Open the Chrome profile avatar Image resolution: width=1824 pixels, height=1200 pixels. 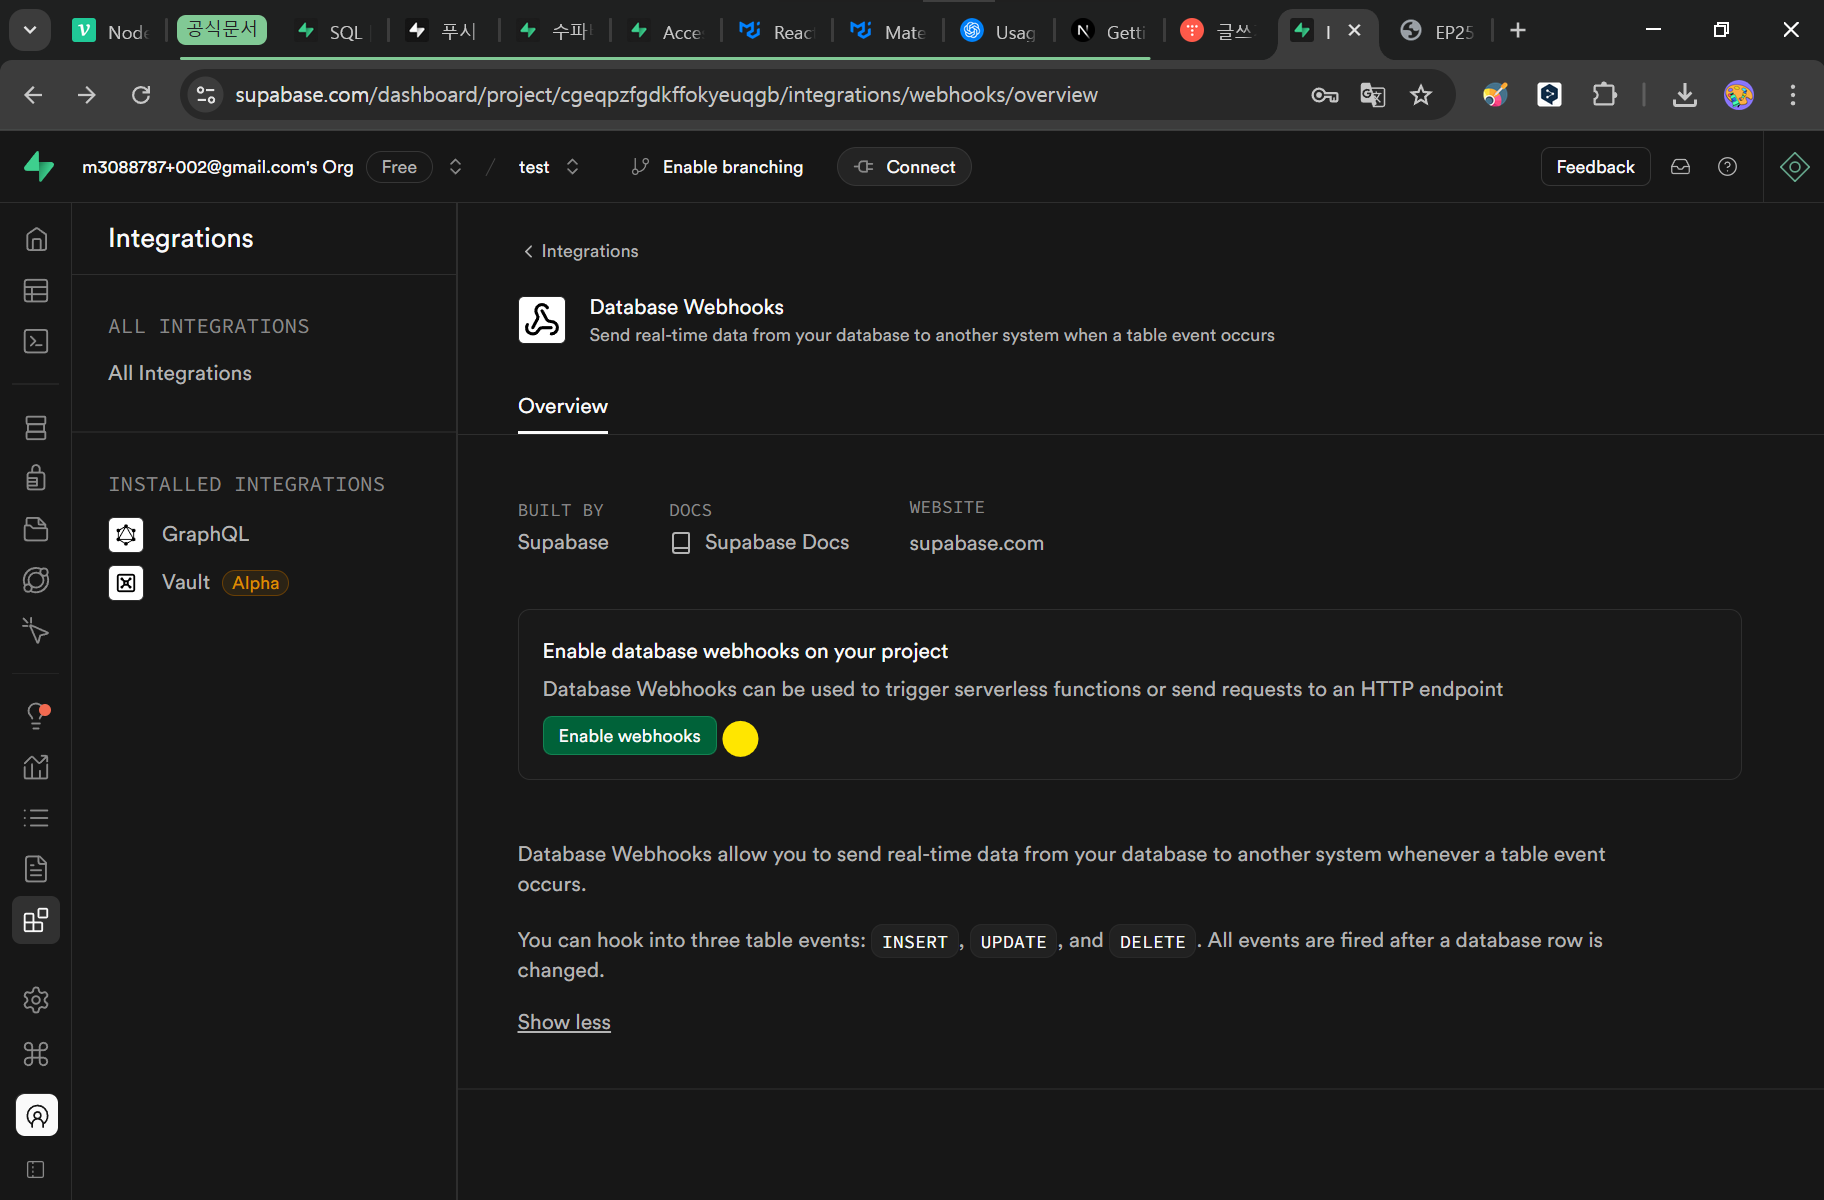1738,95
